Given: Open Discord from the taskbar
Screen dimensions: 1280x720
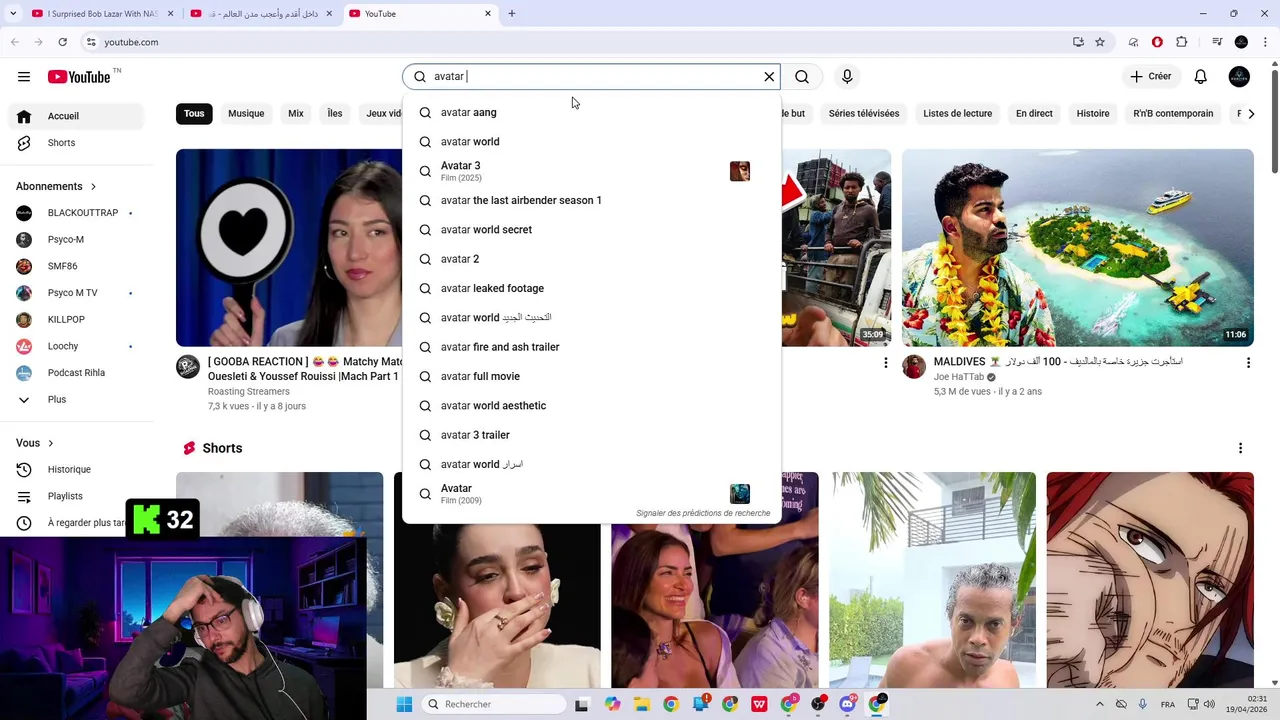Looking at the screenshot, I should (848, 704).
